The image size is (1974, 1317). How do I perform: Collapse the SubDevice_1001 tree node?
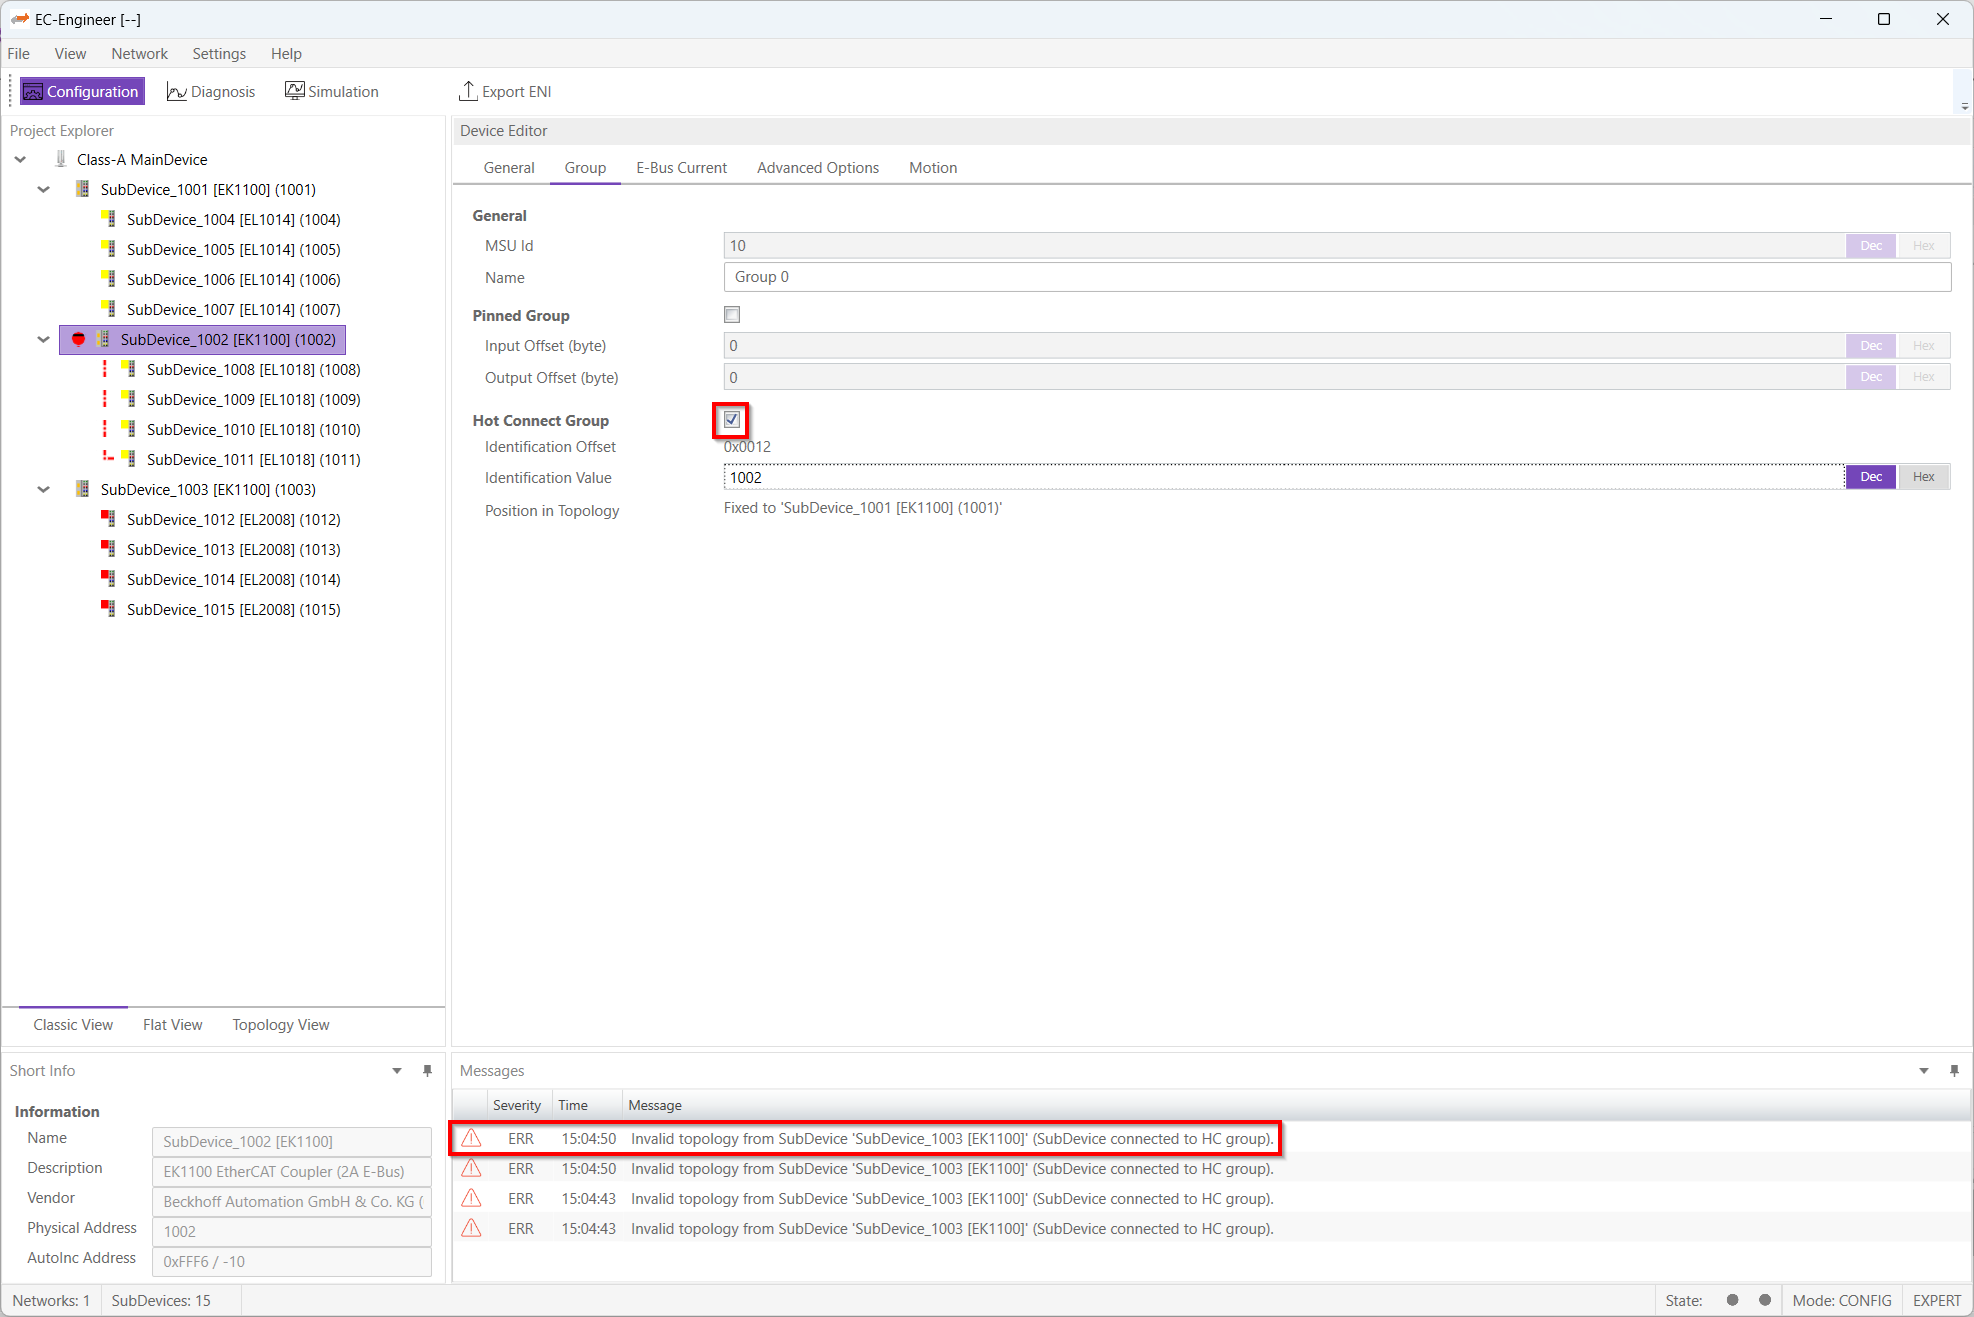43,190
